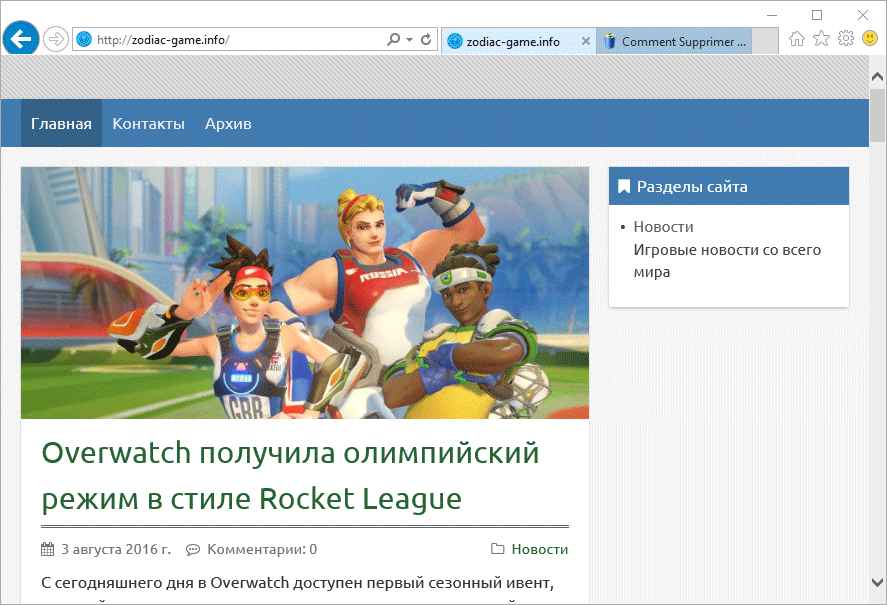Image resolution: width=887 pixels, height=605 pixels.
Task: Maximize the browser window
Action: pos(817,15)
